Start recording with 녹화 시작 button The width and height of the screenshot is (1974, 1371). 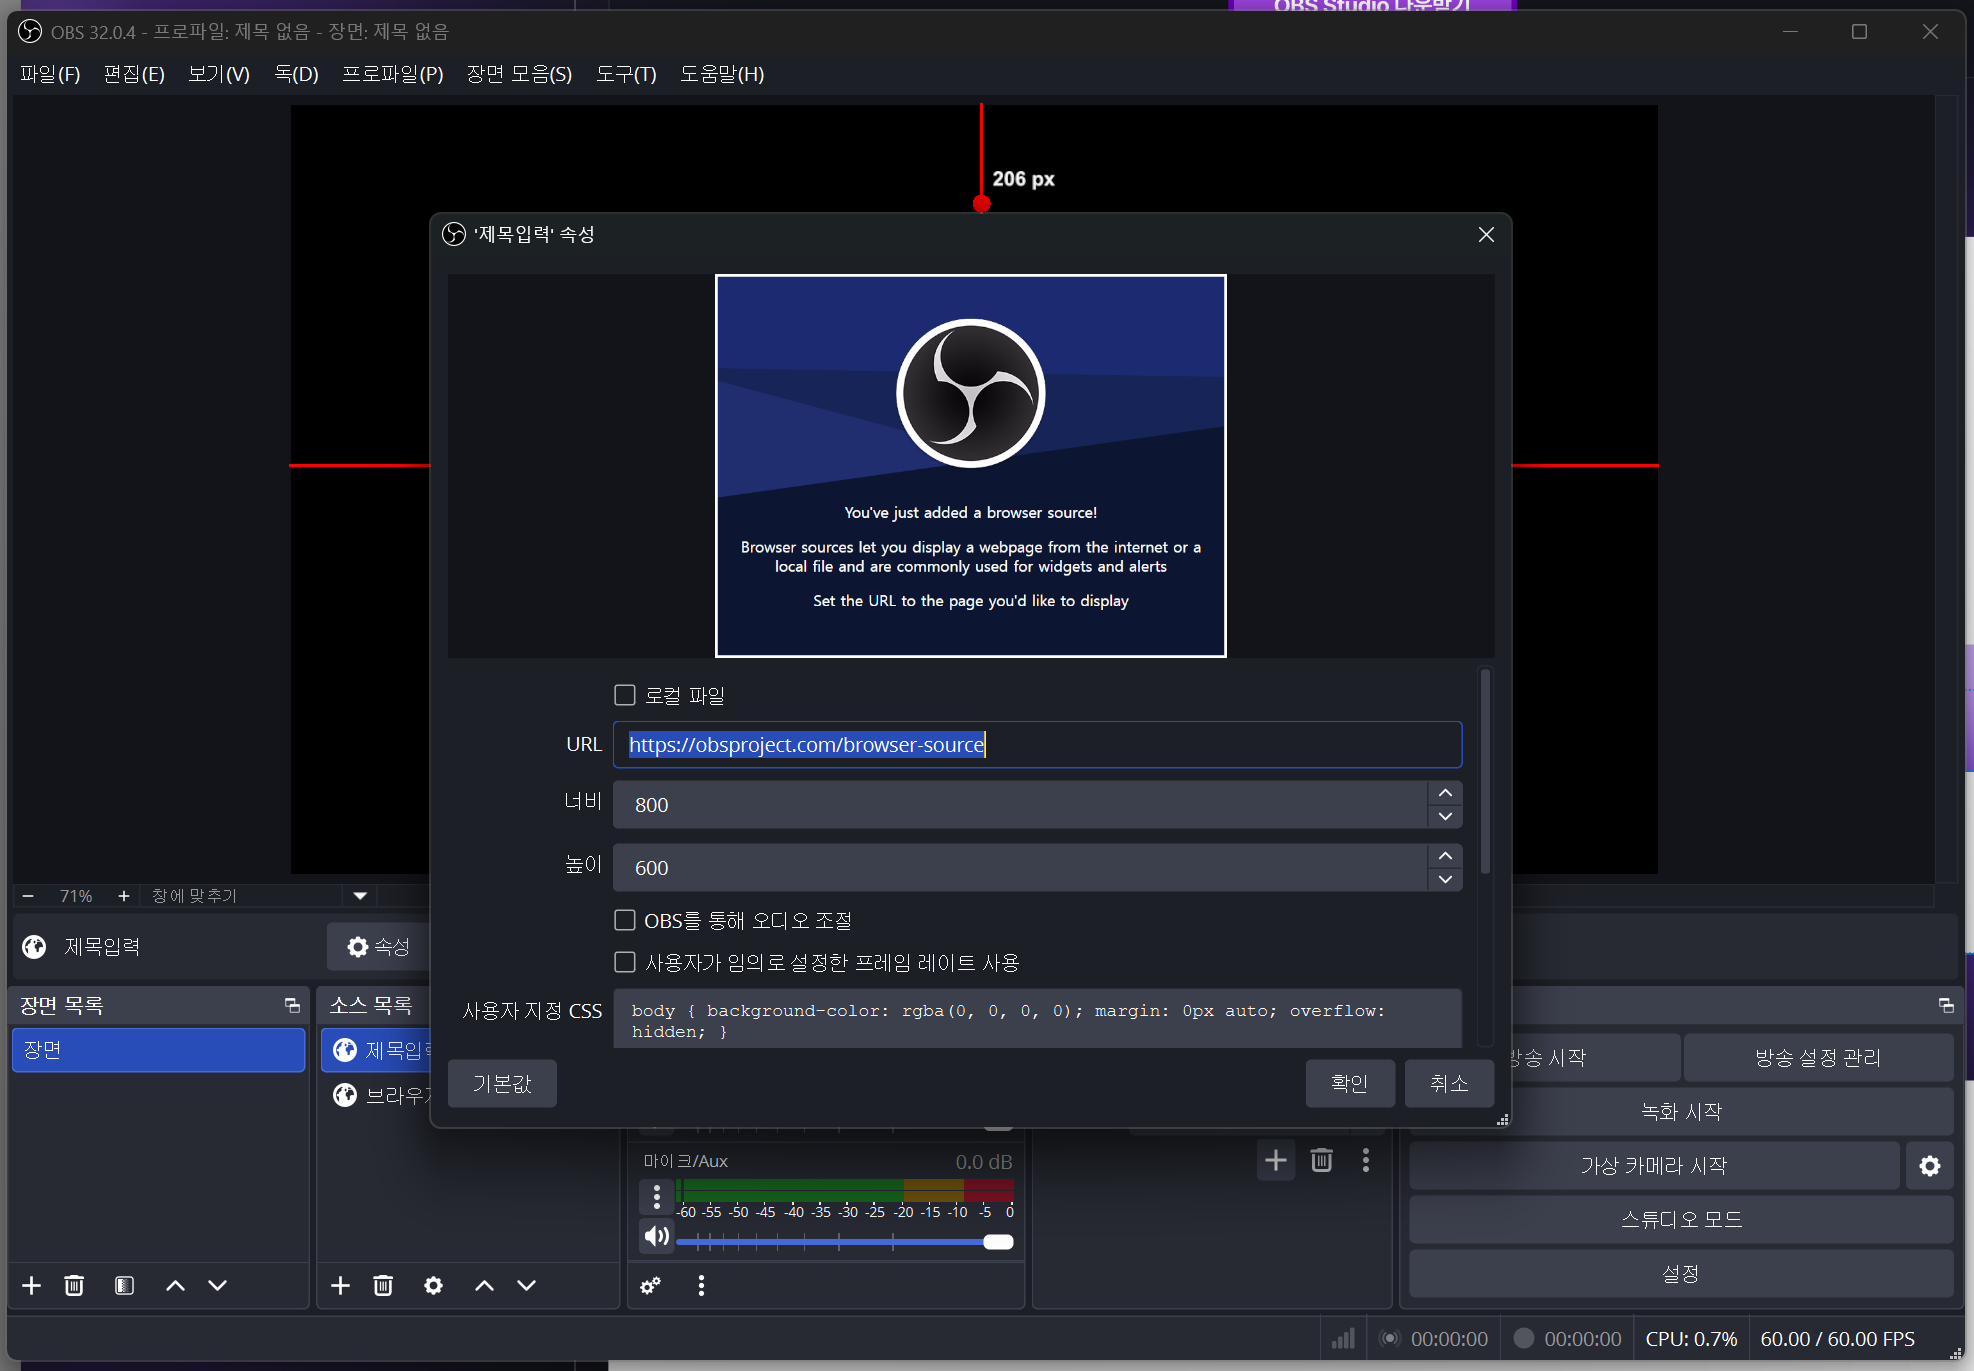1681,1111
